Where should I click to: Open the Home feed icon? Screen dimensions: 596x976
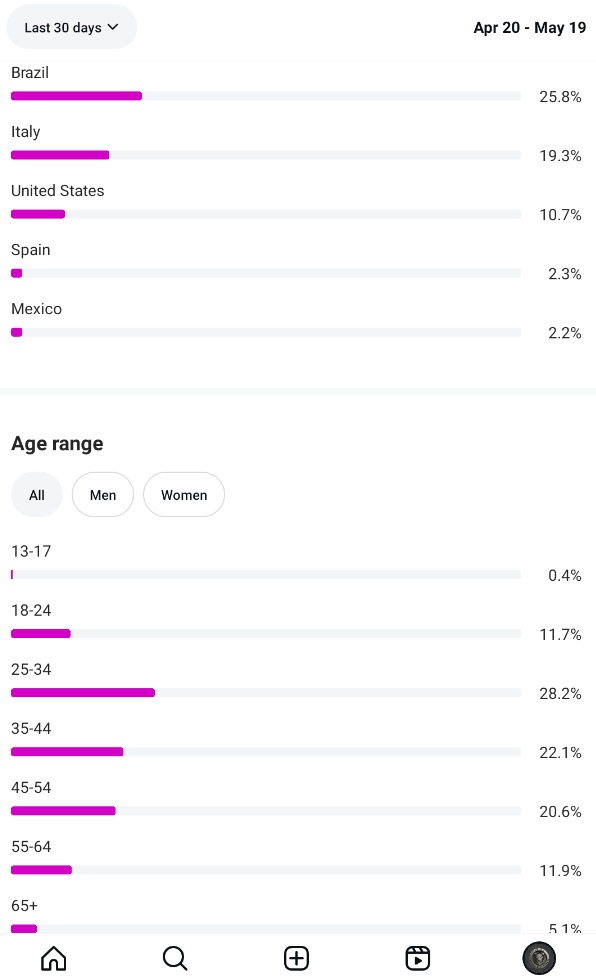click(x=54, y=958)
